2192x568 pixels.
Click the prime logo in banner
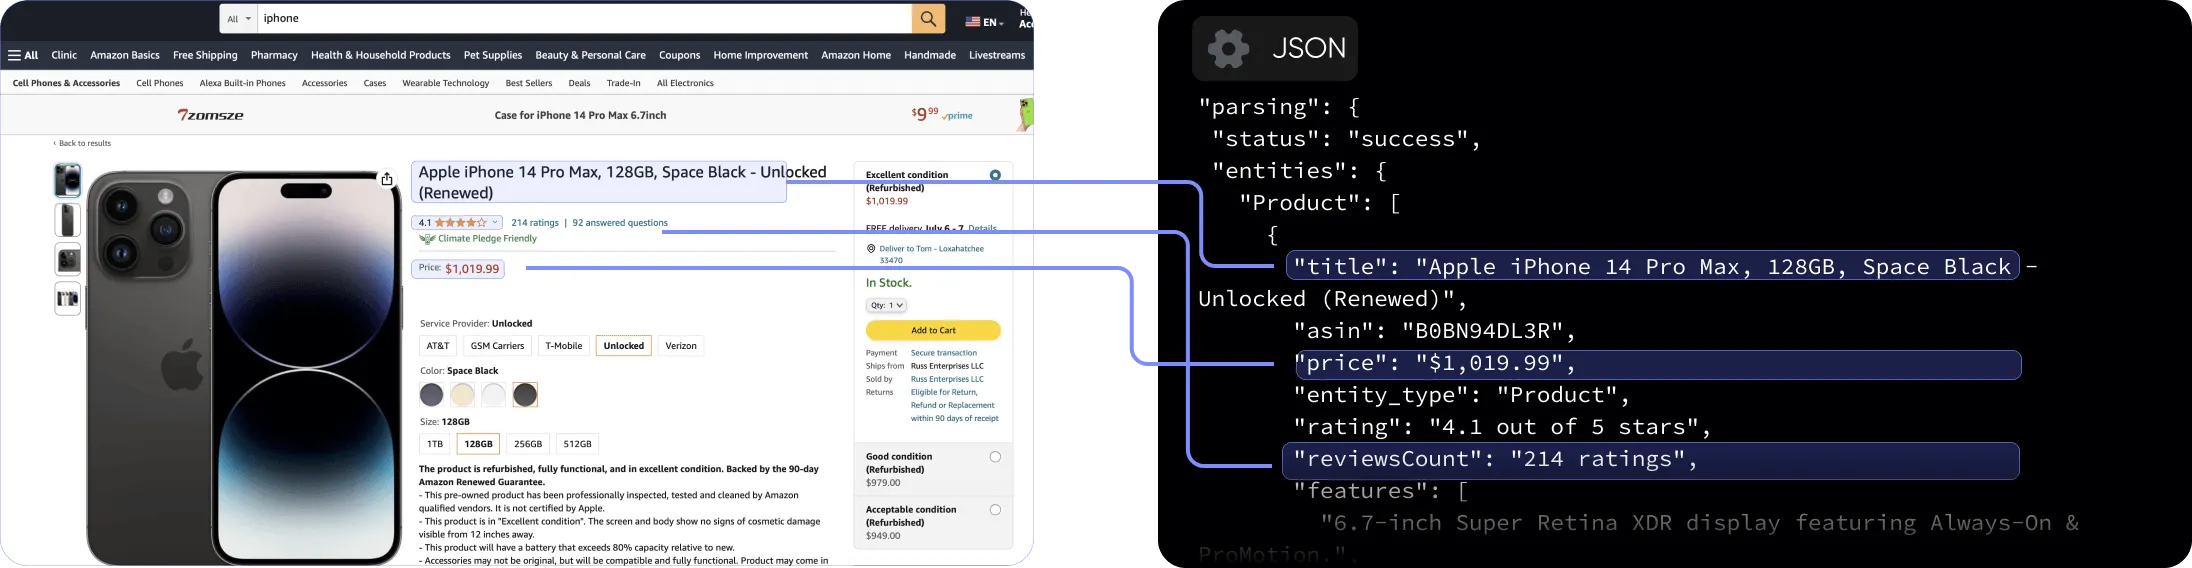[x=958, y=116]
